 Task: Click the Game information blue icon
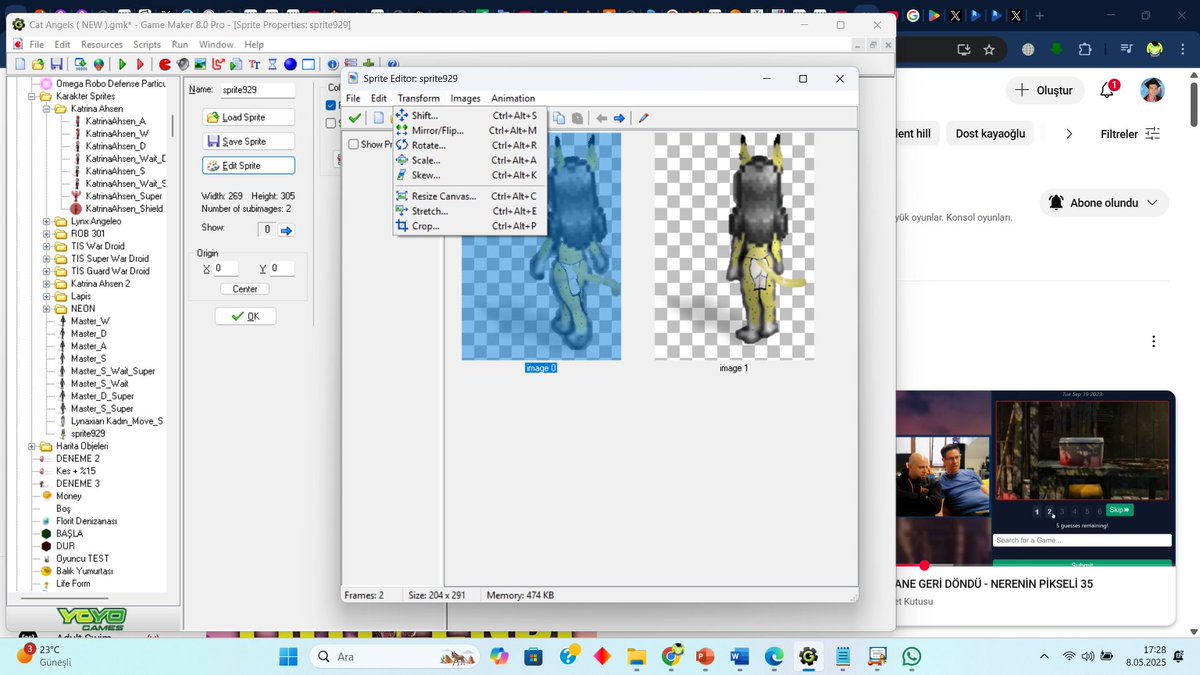(x=332, y=64)
